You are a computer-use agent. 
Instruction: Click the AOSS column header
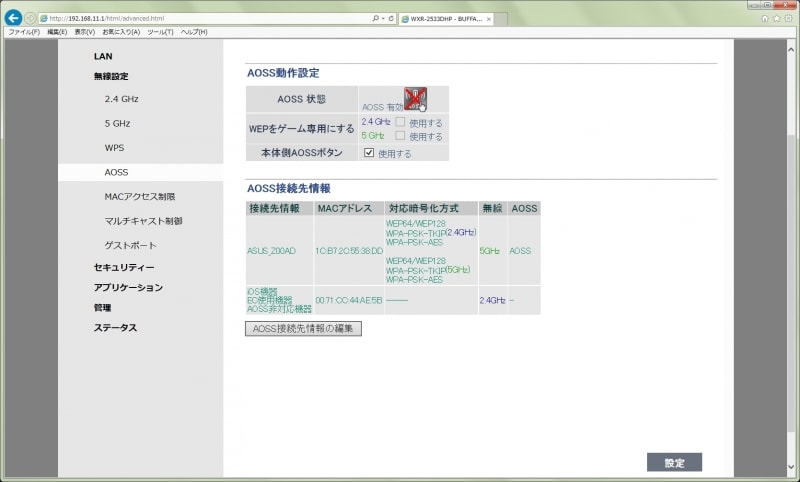click(524, 208)
